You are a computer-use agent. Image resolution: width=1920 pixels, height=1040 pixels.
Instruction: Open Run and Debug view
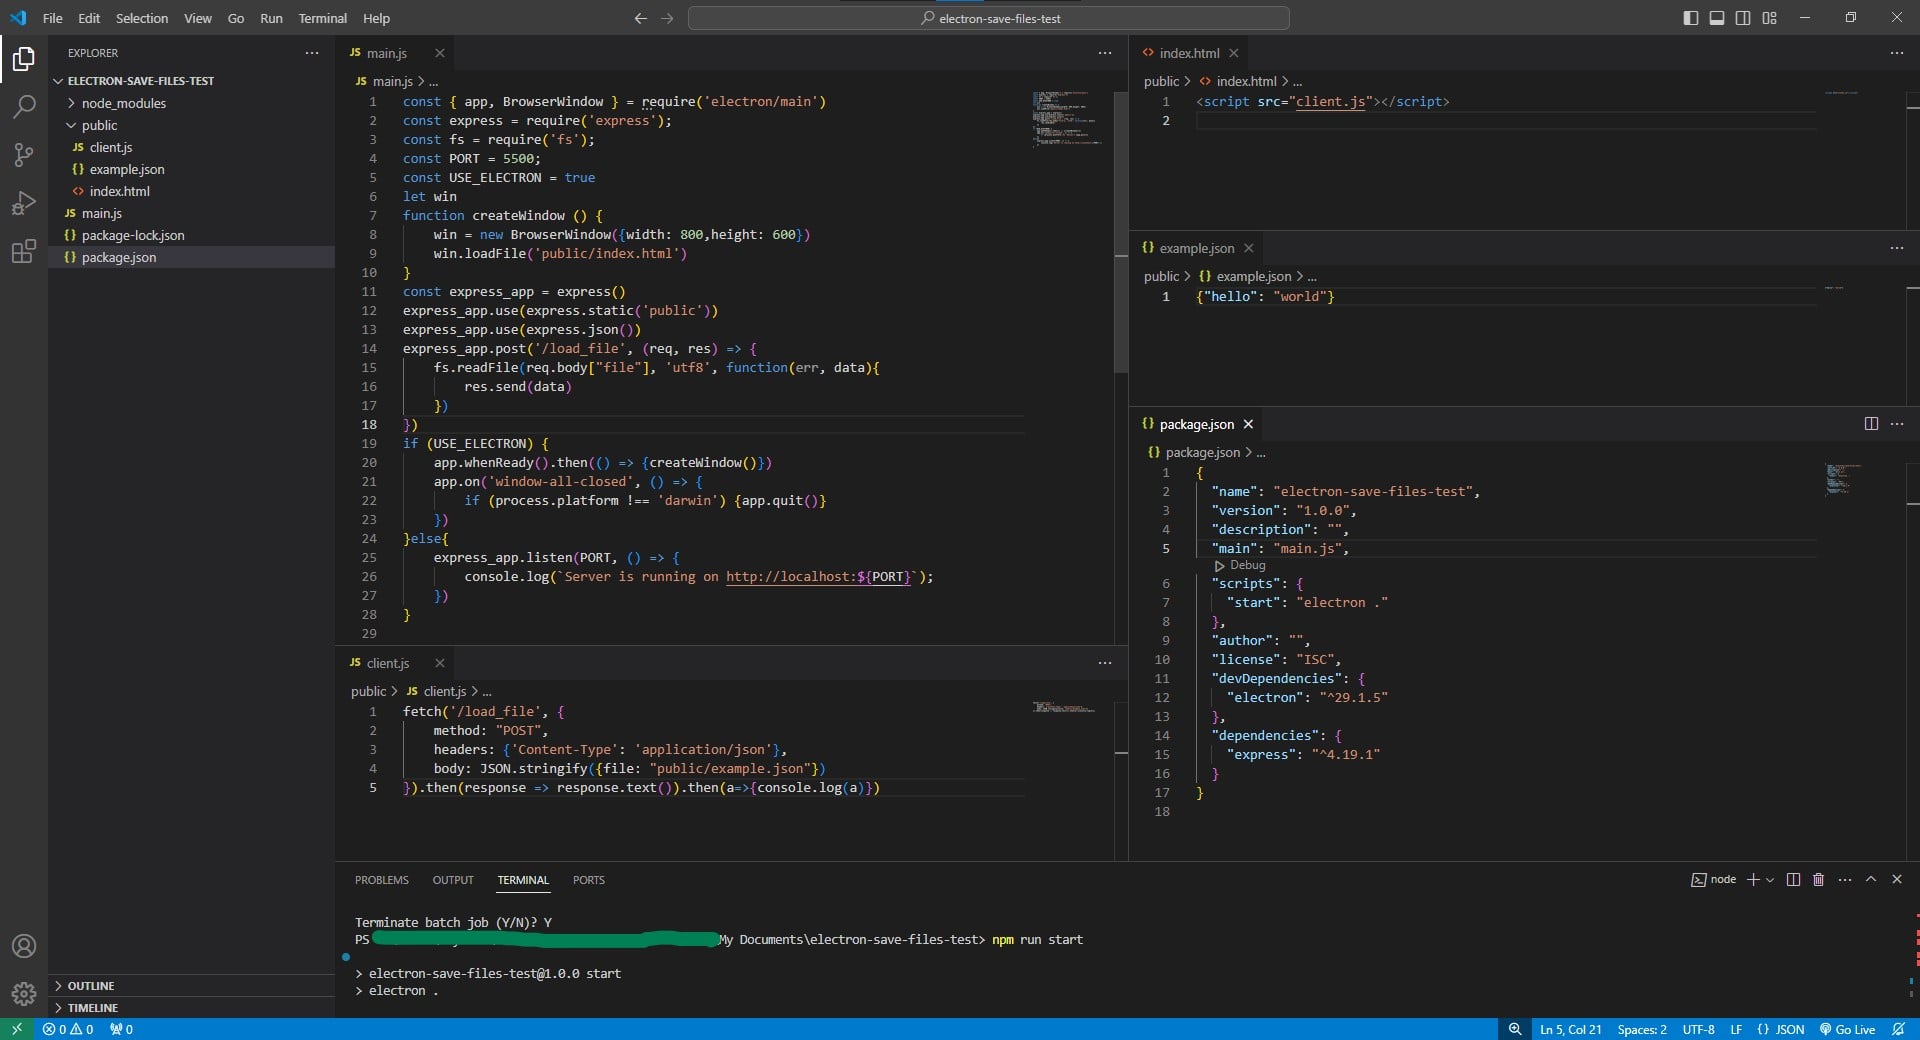[24, 203]
